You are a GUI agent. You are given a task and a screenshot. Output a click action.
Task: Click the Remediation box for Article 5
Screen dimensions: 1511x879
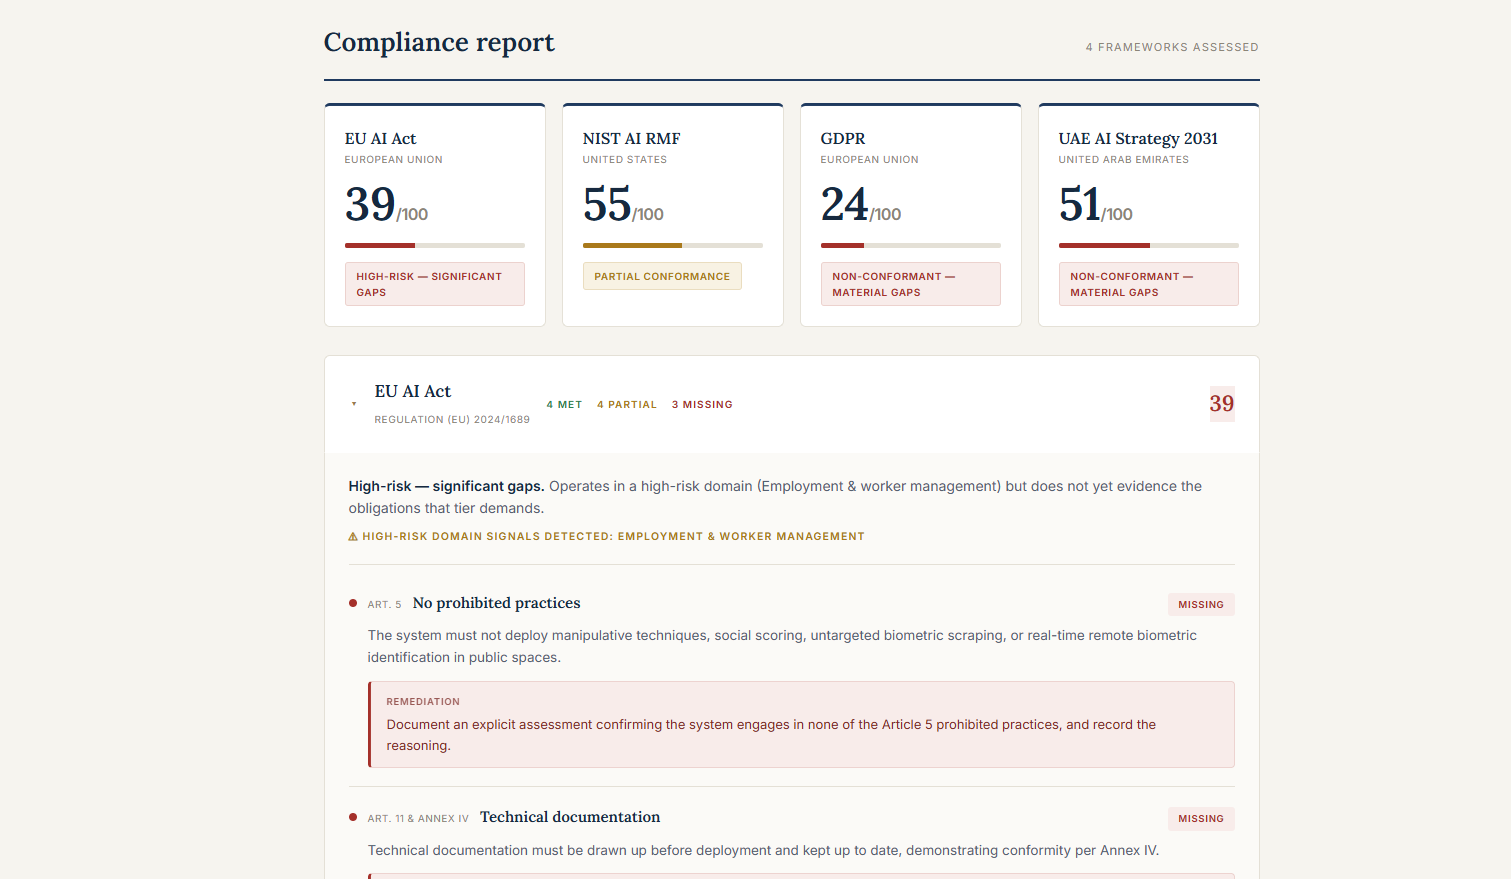click(801, 725)
